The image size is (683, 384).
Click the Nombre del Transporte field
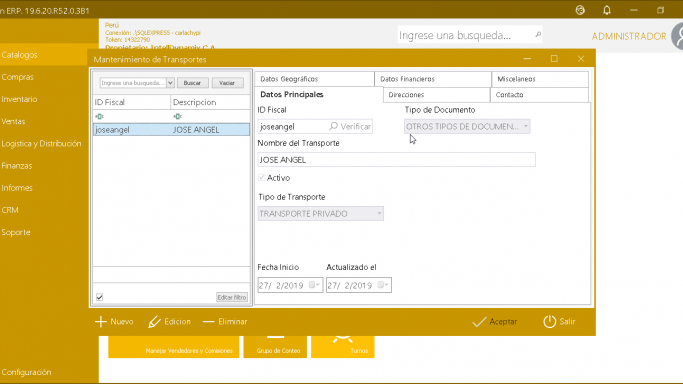coord(396,160)
